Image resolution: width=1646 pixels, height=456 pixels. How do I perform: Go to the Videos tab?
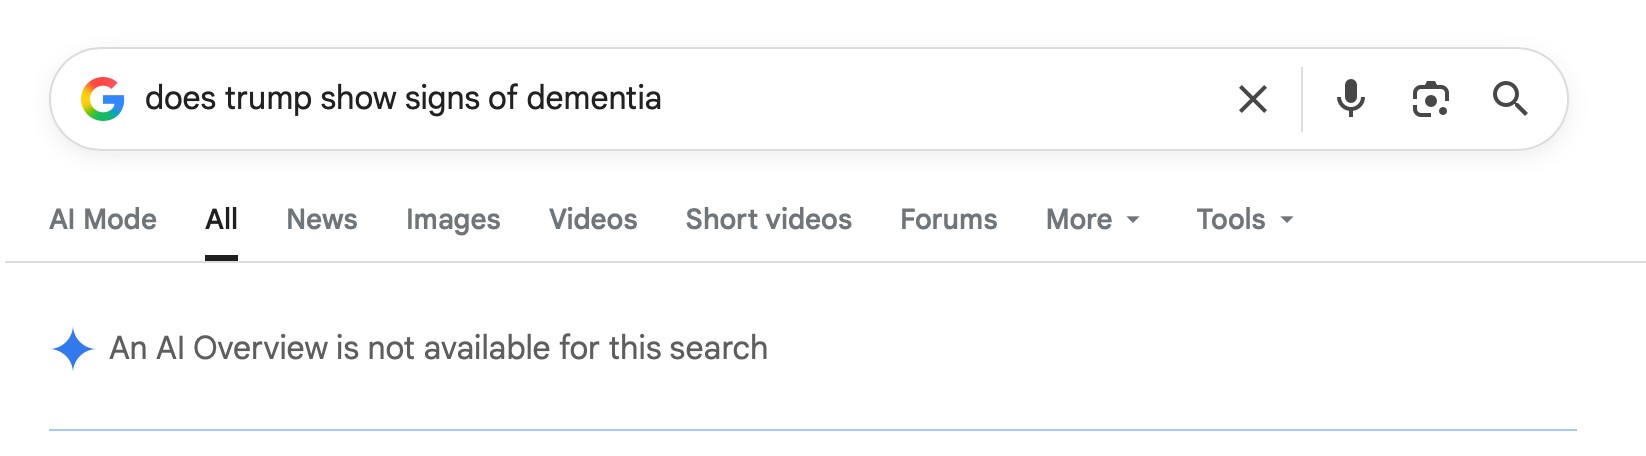click(x=592, y=219)
